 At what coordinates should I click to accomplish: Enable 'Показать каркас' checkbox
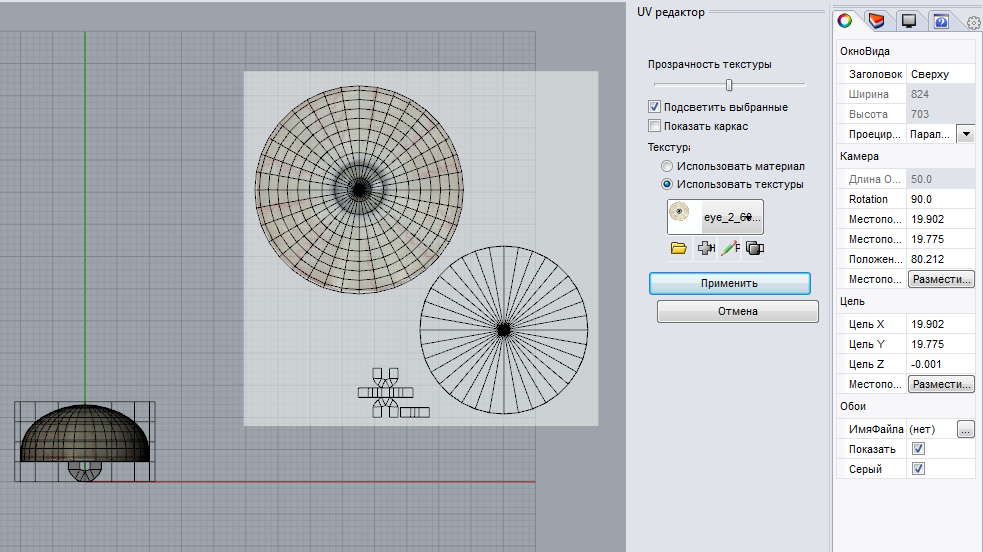click(655, 126)
